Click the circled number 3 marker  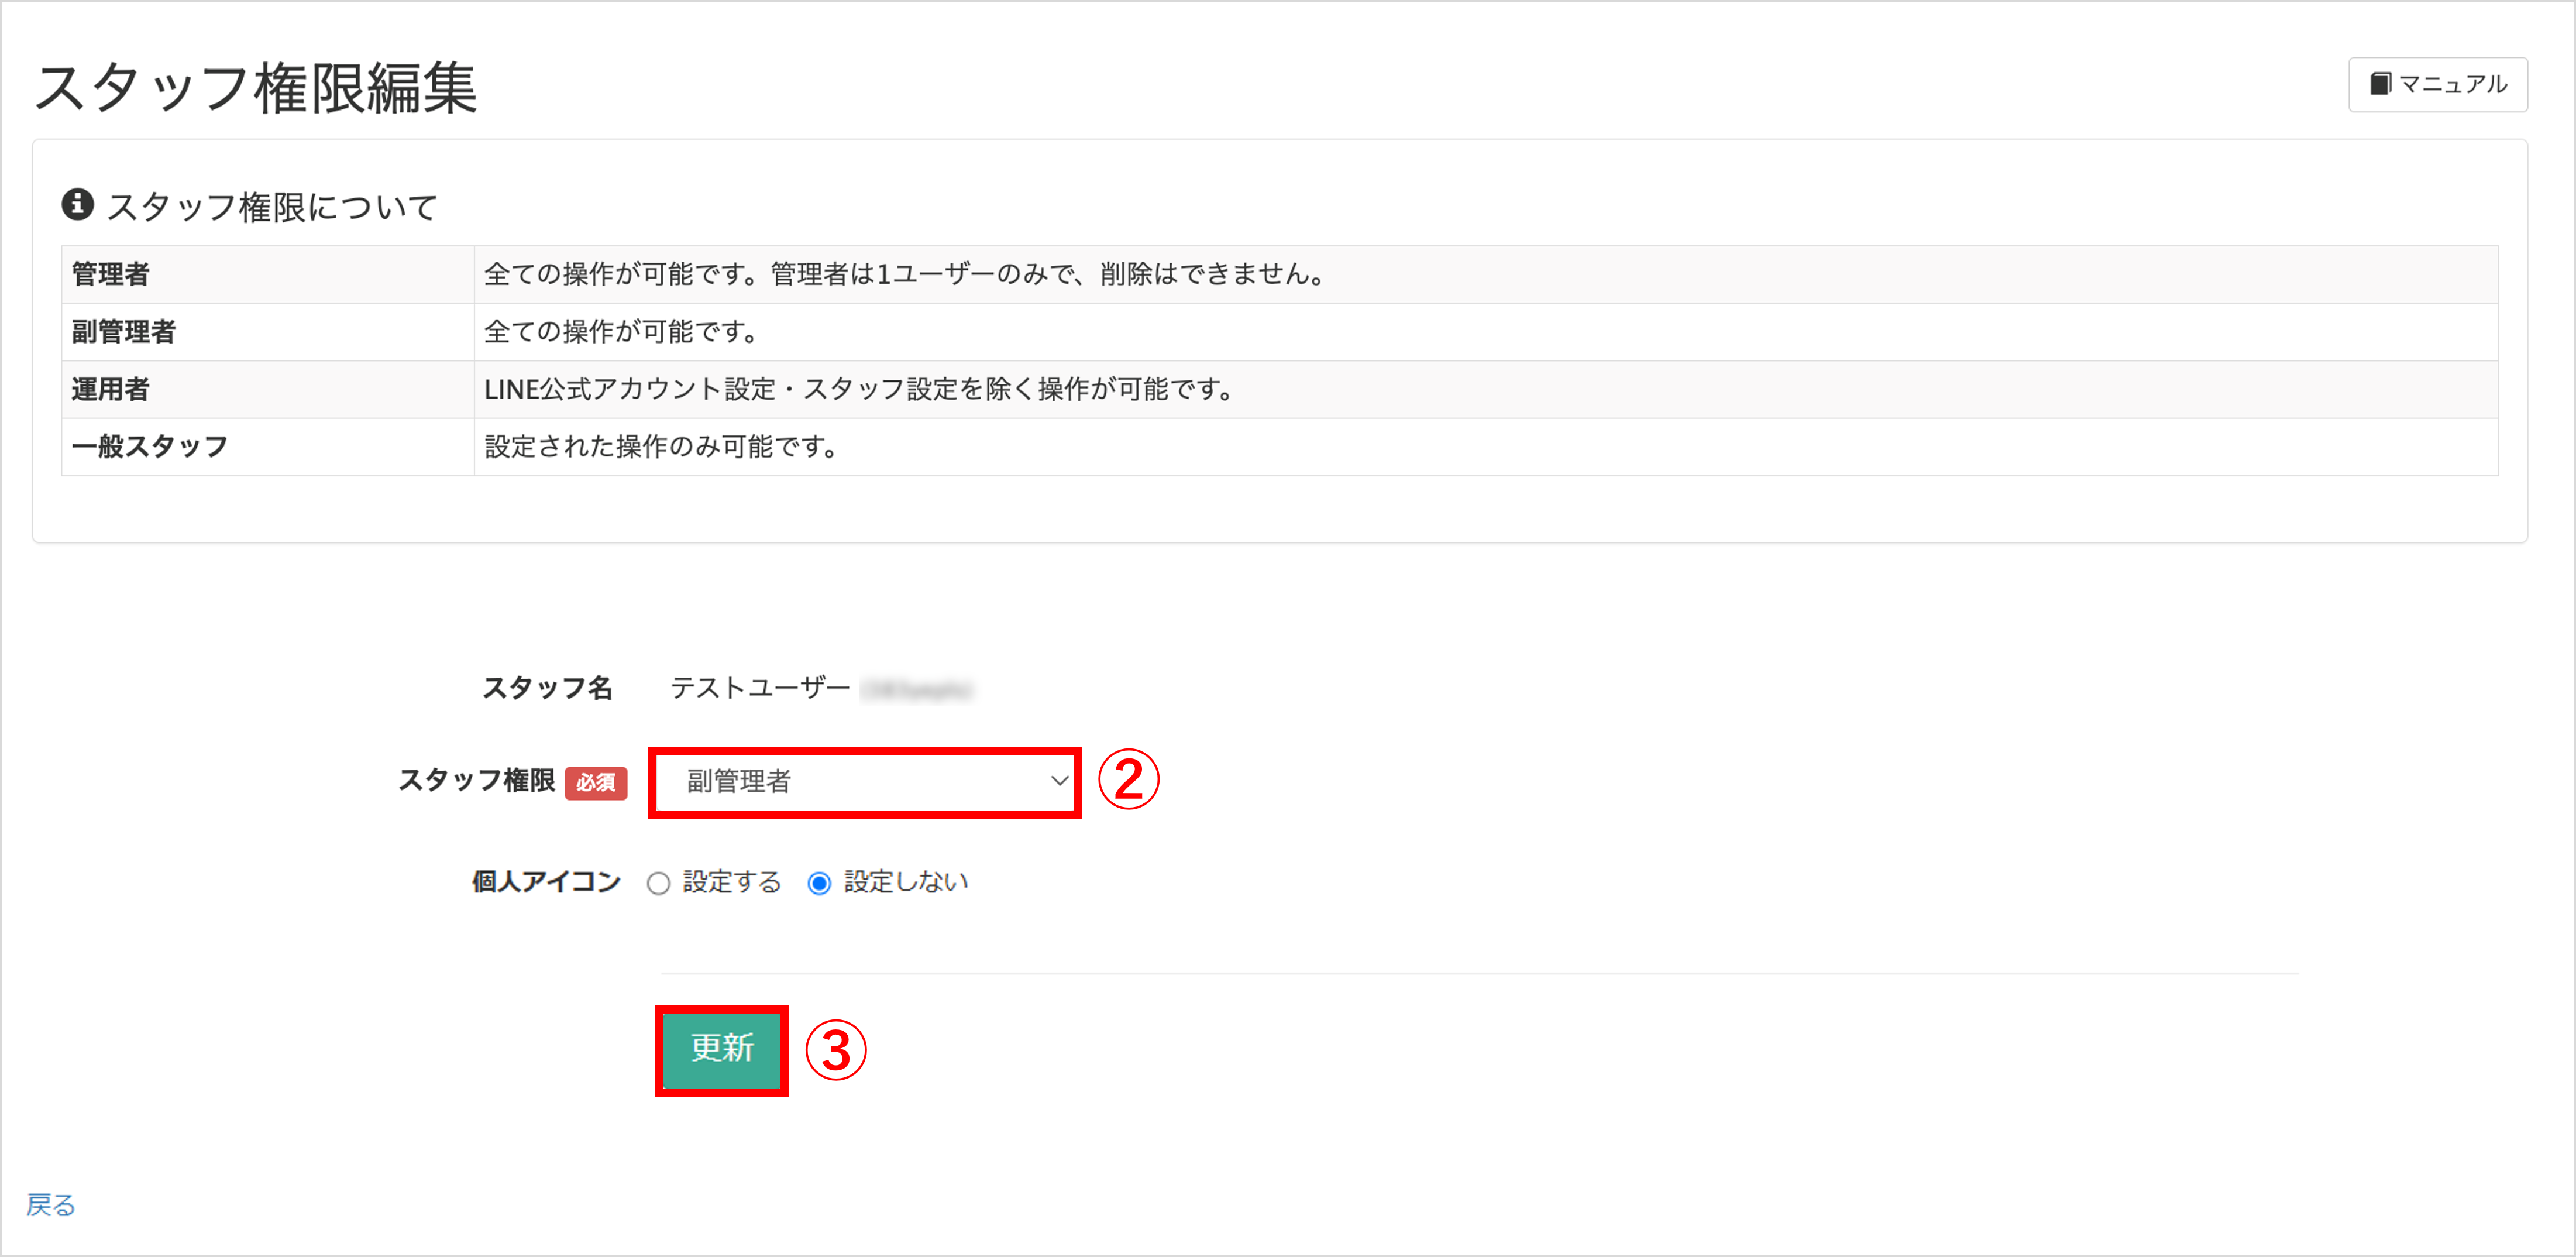[x=836, y=1050]
